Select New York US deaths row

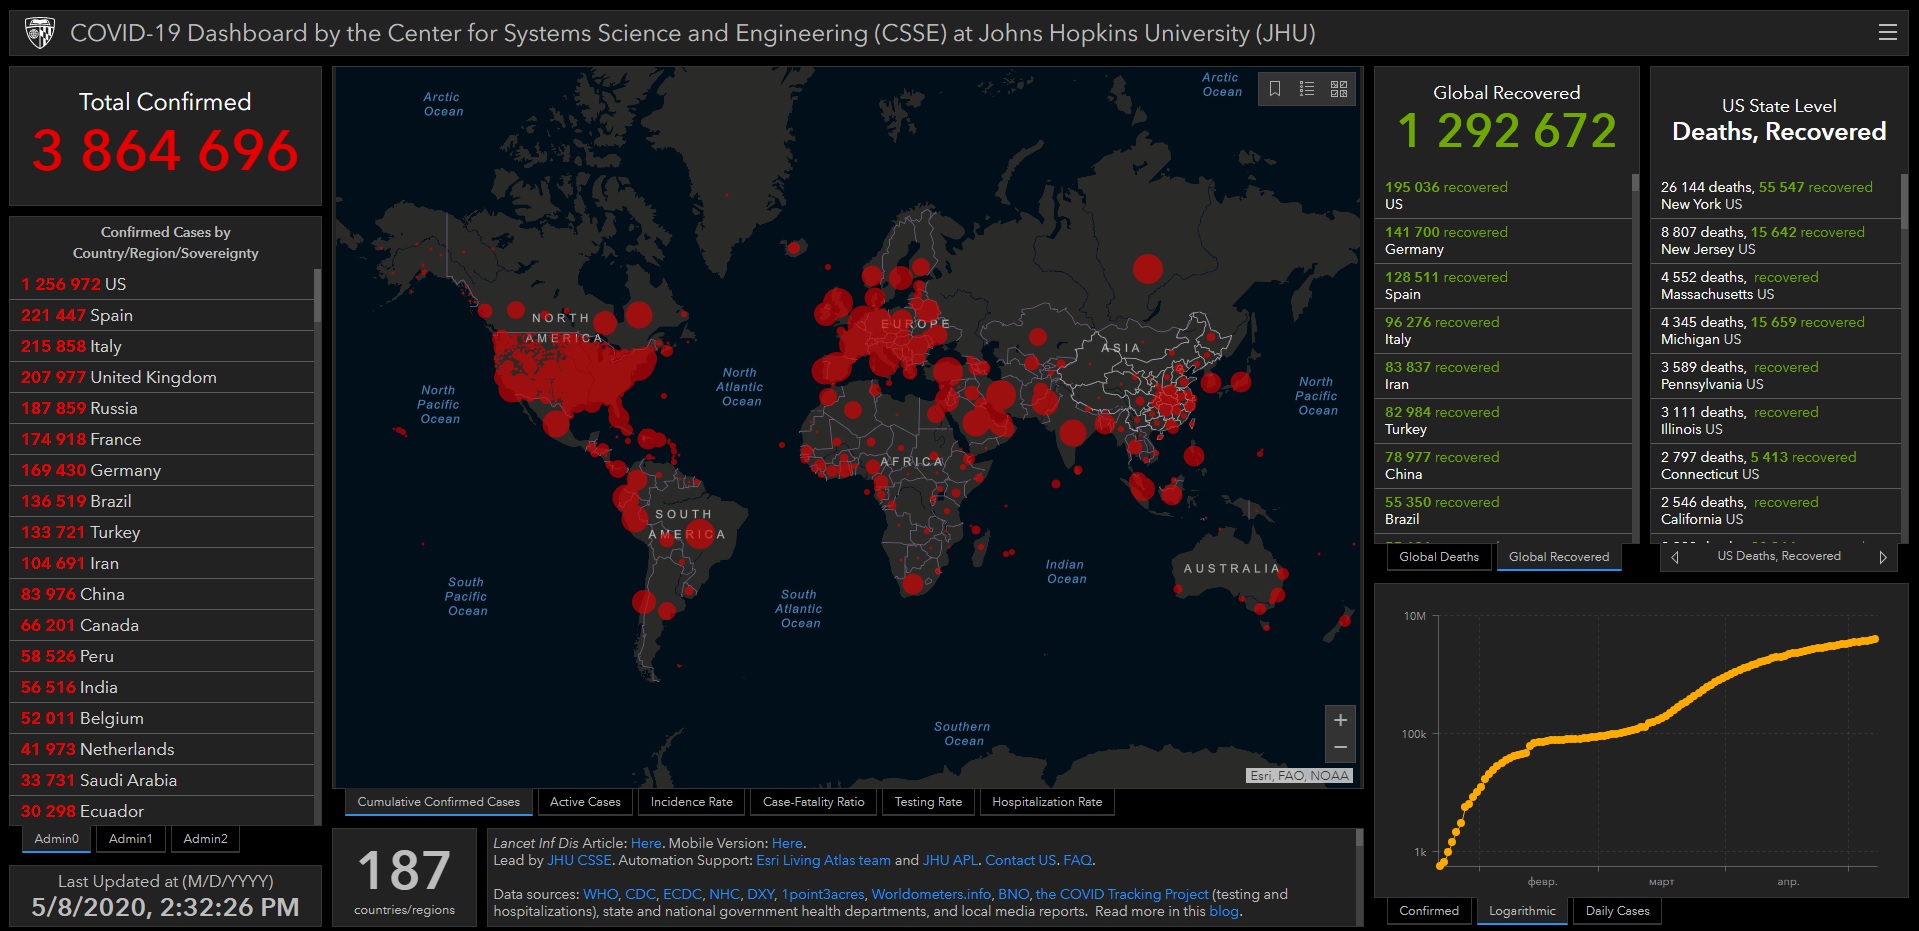pyautogui.click(x=1775, y=196)
